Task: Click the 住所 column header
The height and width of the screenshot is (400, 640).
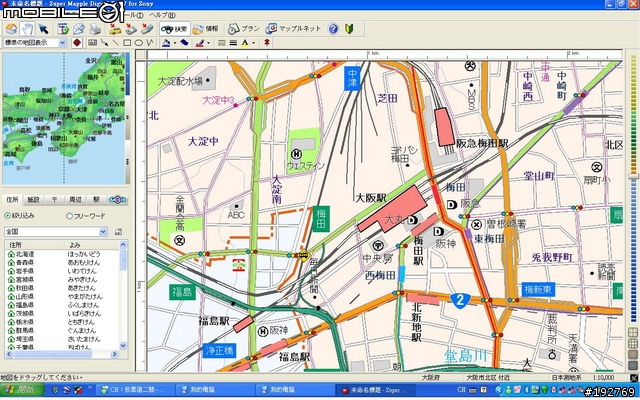Action: (35, 245)
